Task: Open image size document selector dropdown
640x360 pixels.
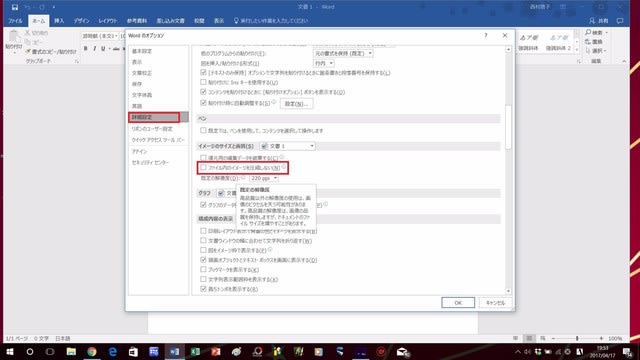Action: click(x=287, y=146)
